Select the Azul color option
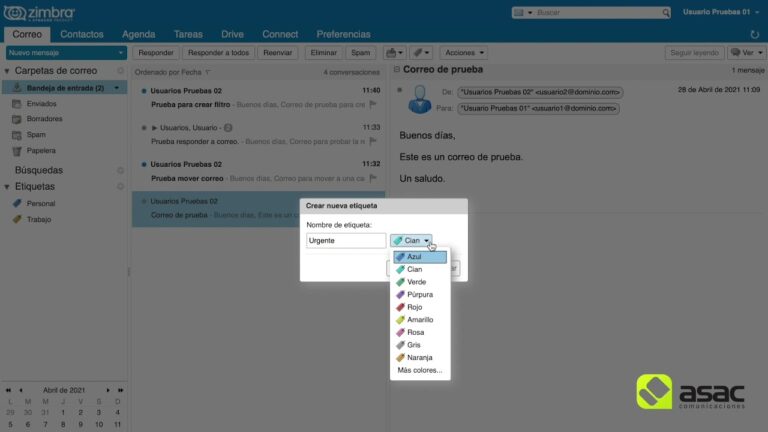 [420, 257]
